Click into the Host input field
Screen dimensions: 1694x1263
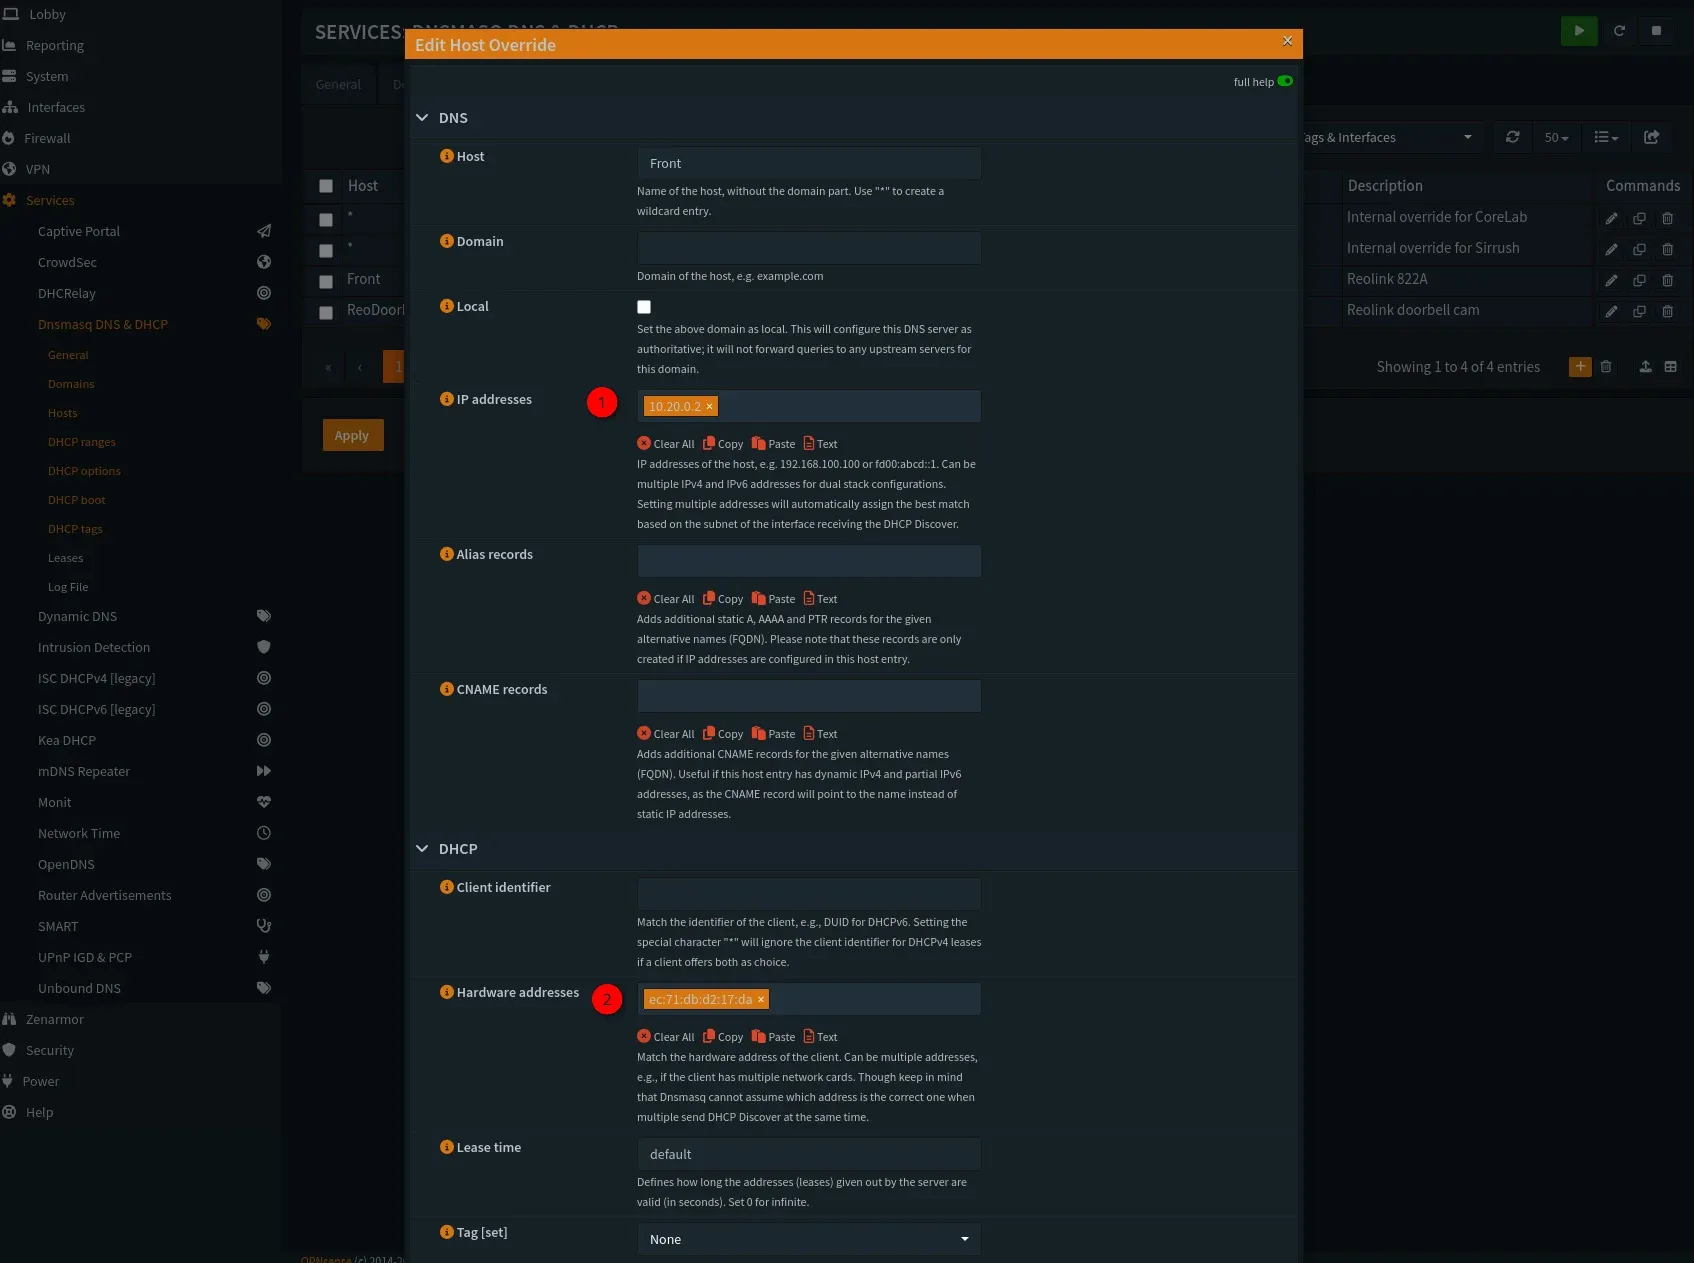(809, 163)
